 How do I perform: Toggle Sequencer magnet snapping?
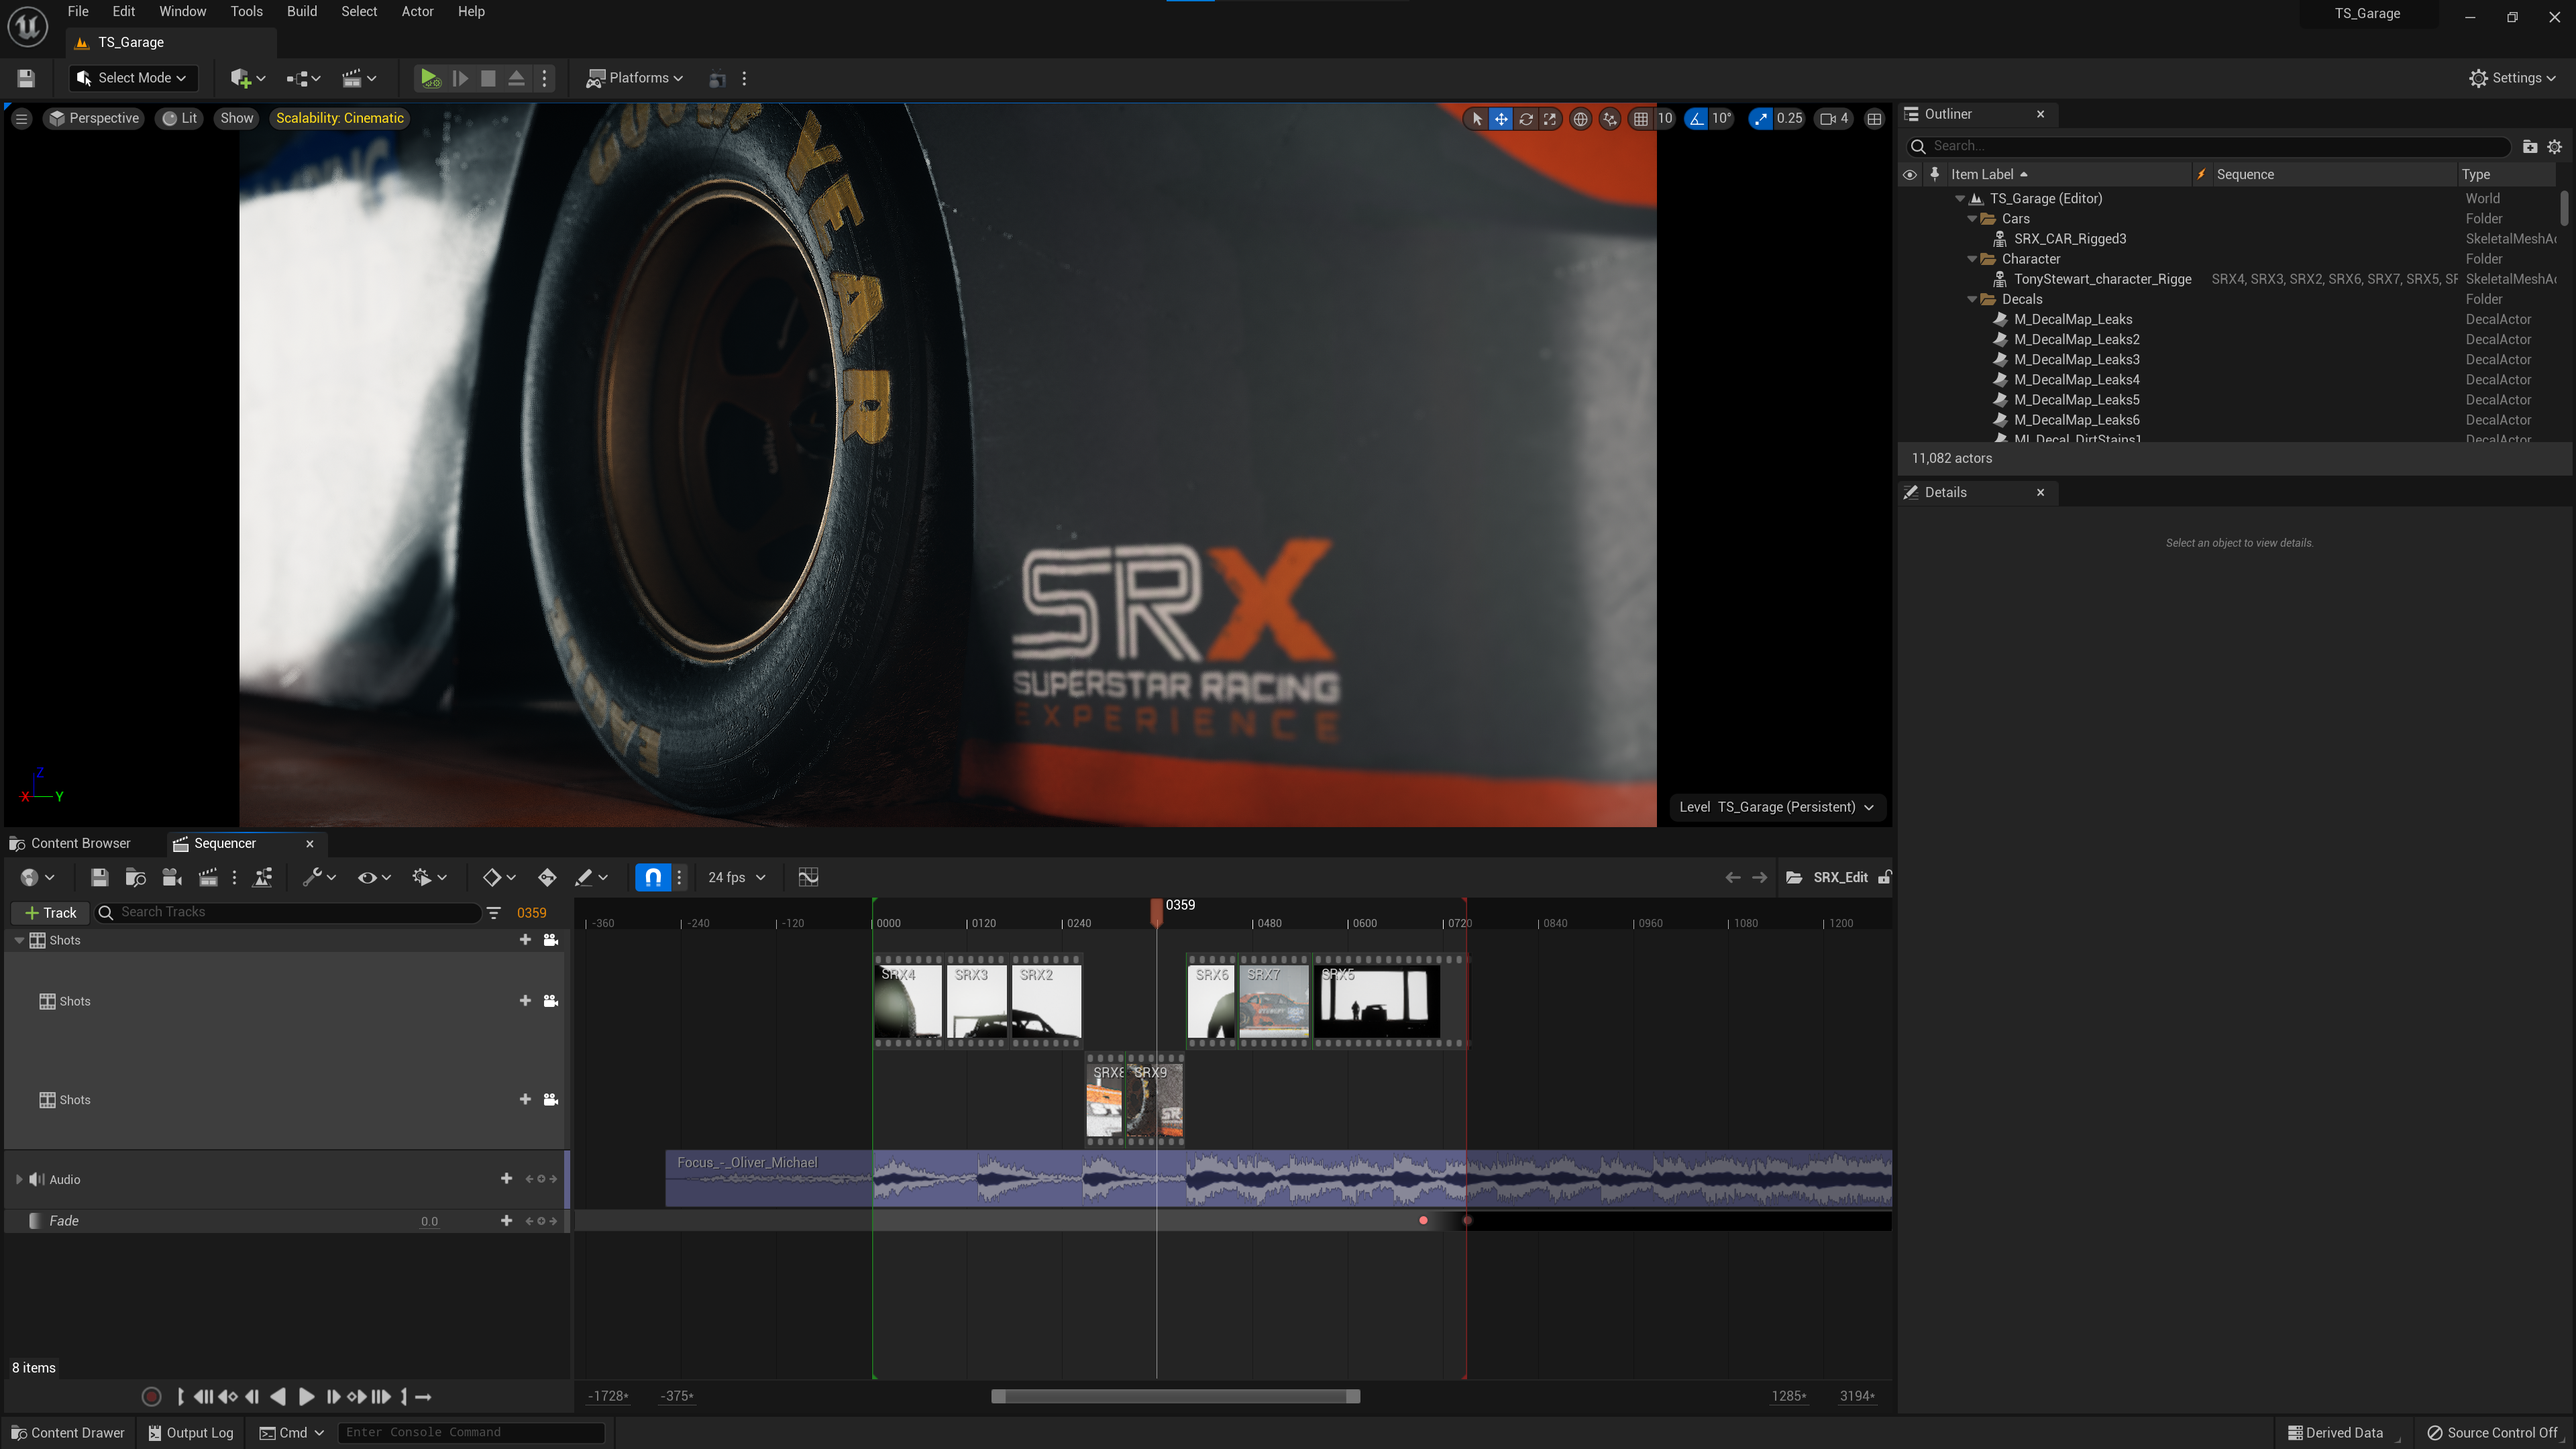pos(653,877)
